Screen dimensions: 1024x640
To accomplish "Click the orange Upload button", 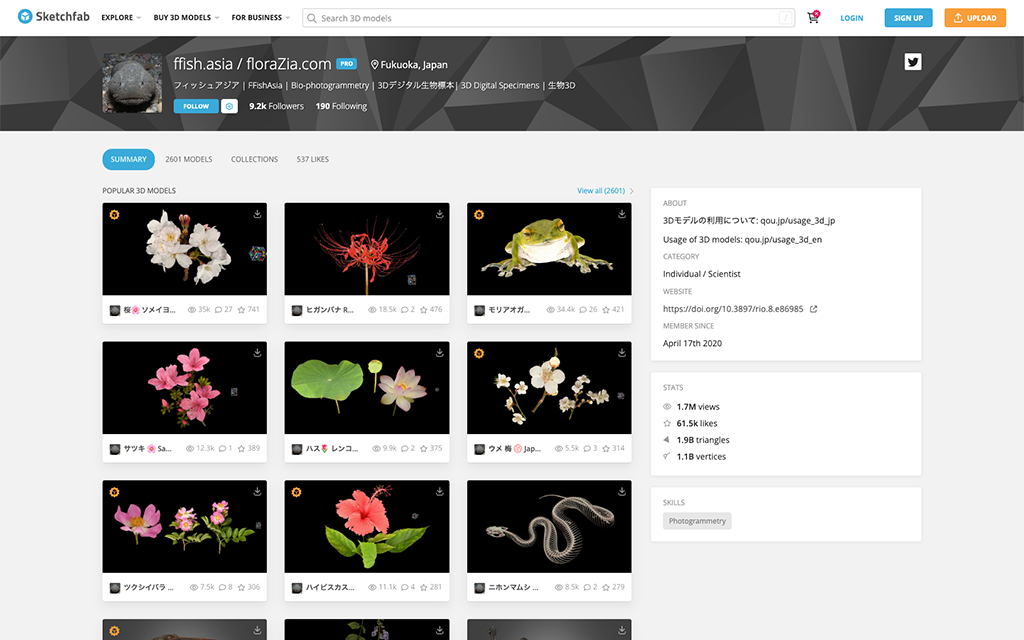I will pyautogui.click(x=974, y=18).
